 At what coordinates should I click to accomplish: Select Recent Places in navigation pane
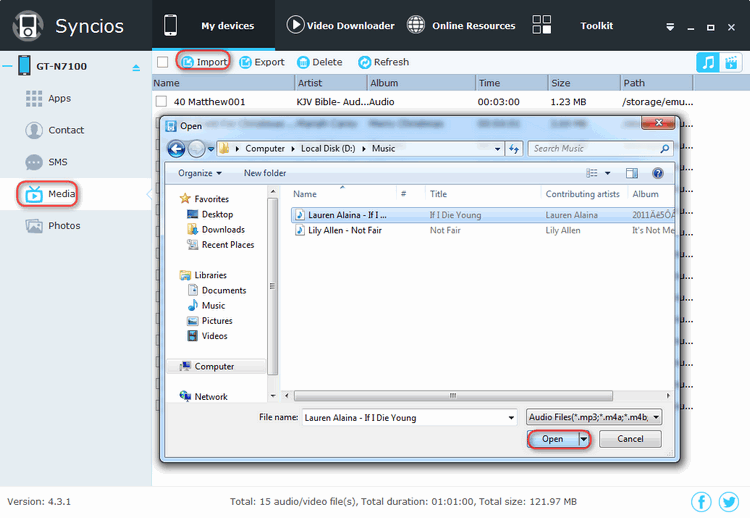[x=221, y=245]
